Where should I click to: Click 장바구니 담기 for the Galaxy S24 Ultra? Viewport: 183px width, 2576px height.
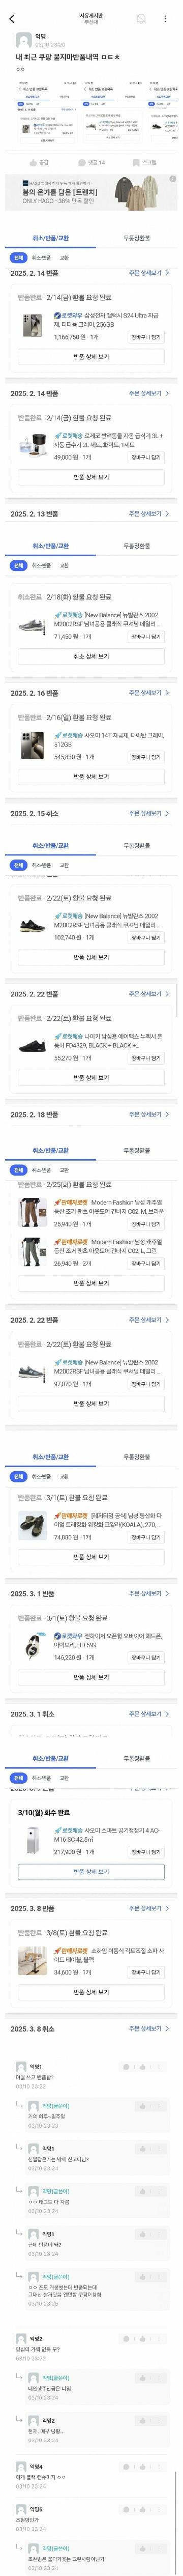click(x=146, y=337)
